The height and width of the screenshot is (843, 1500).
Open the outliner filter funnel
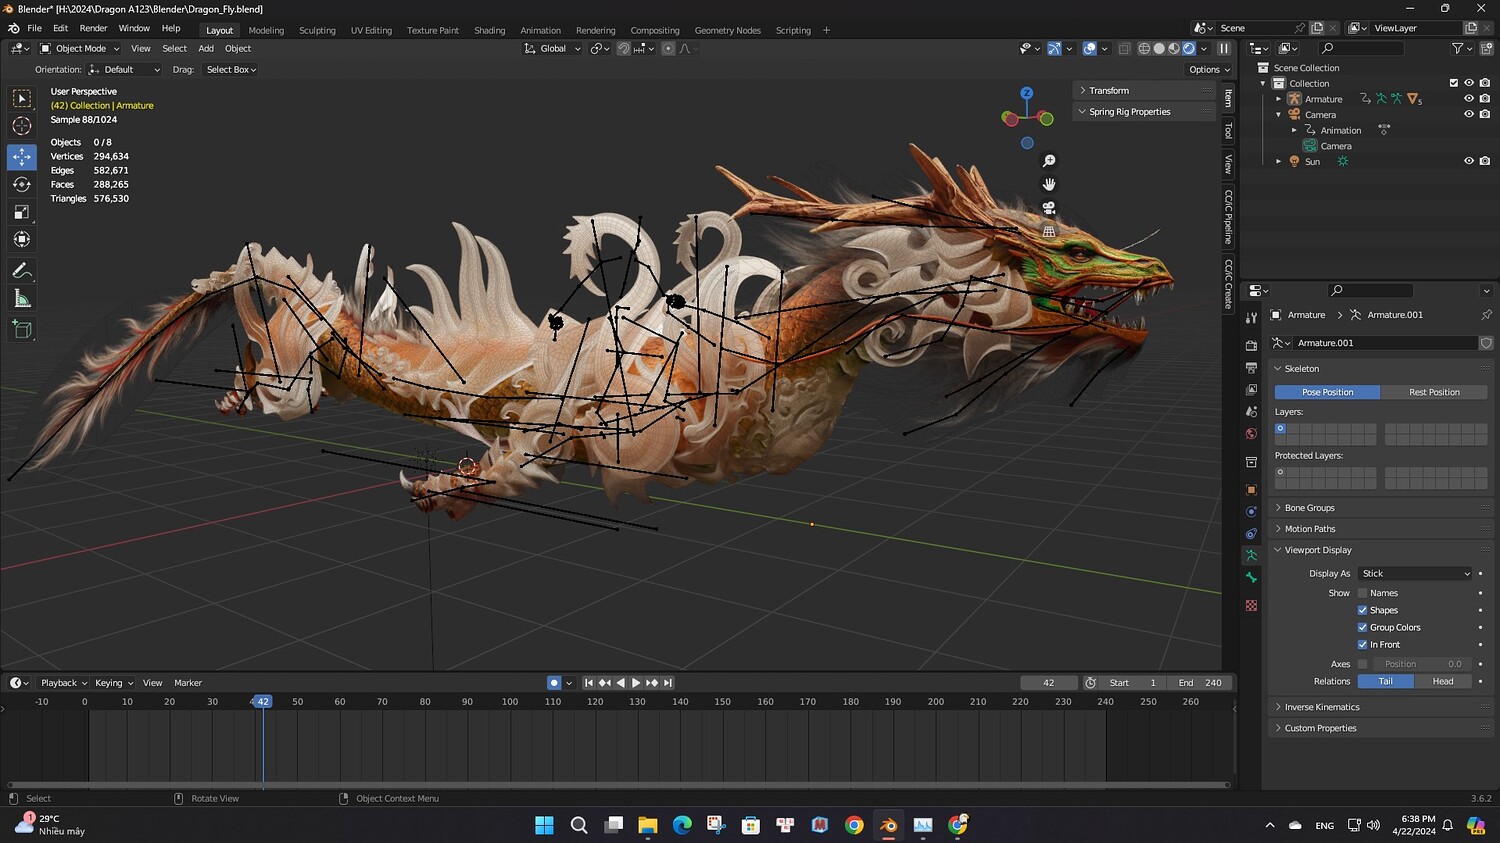[1461, 48]
